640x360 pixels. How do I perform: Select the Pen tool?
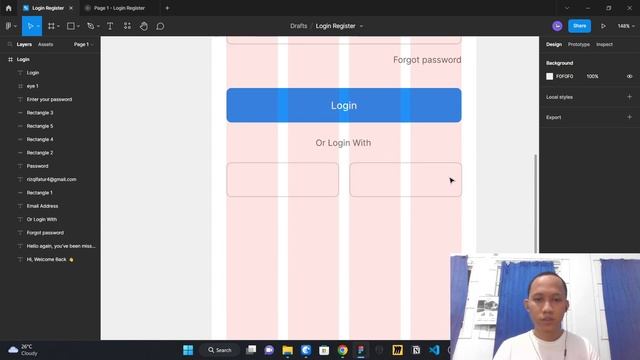point(91,26)
